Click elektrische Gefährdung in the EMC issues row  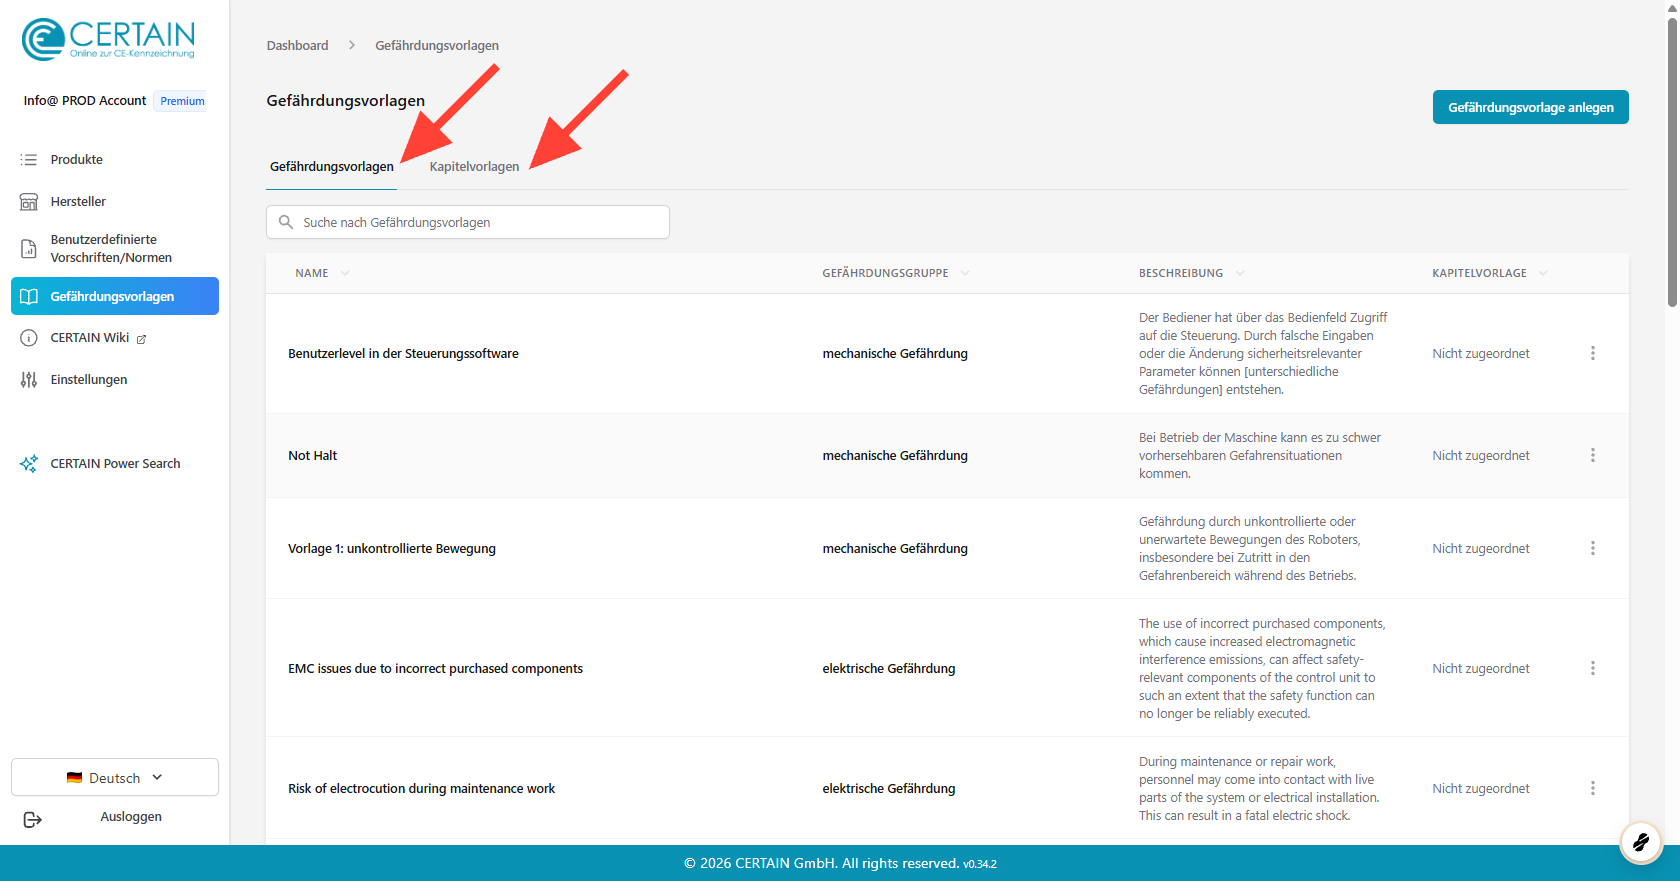click(x=889, y=669)
